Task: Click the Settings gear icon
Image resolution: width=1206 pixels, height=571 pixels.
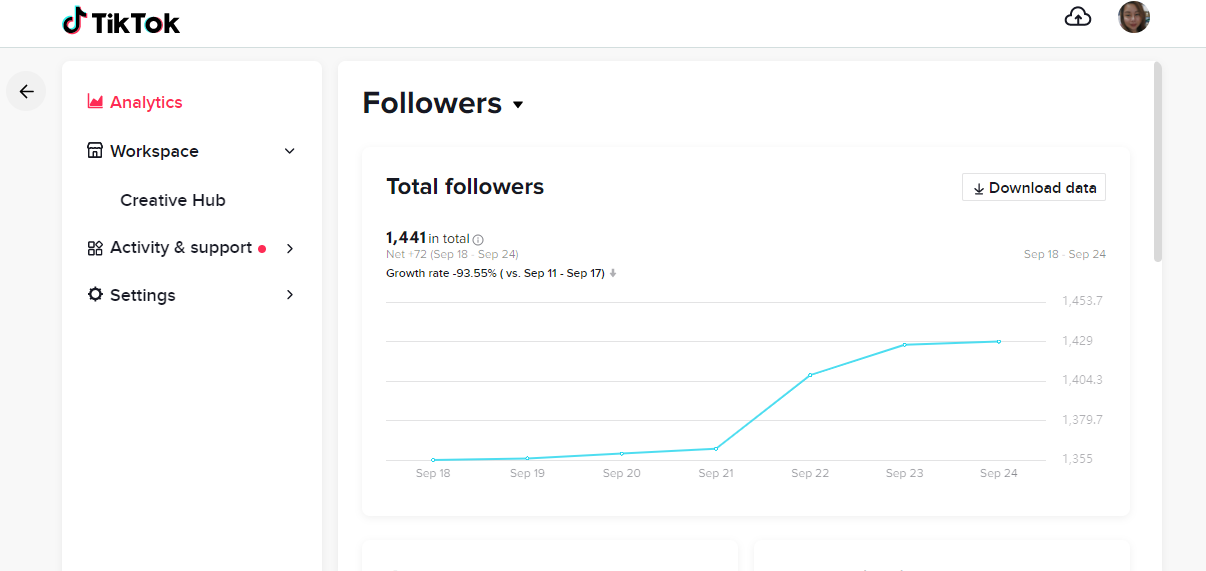Action: coord(95,295)
